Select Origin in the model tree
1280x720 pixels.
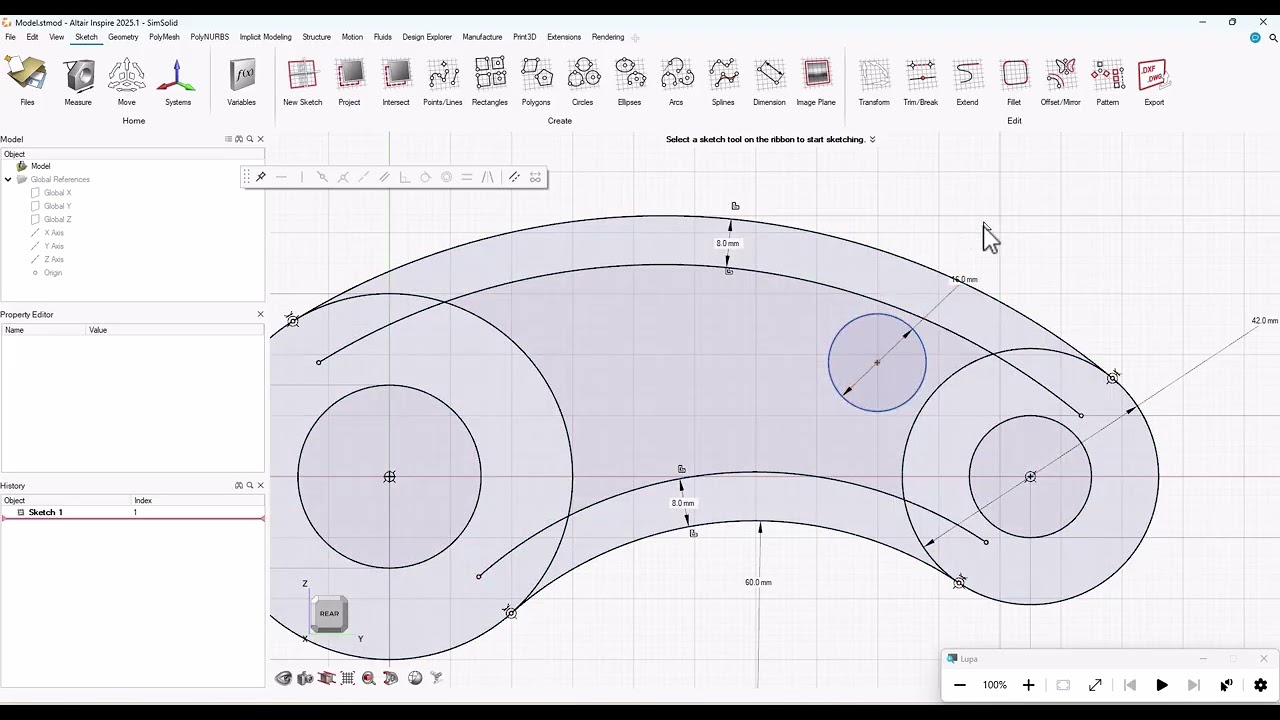coord(52,273)
